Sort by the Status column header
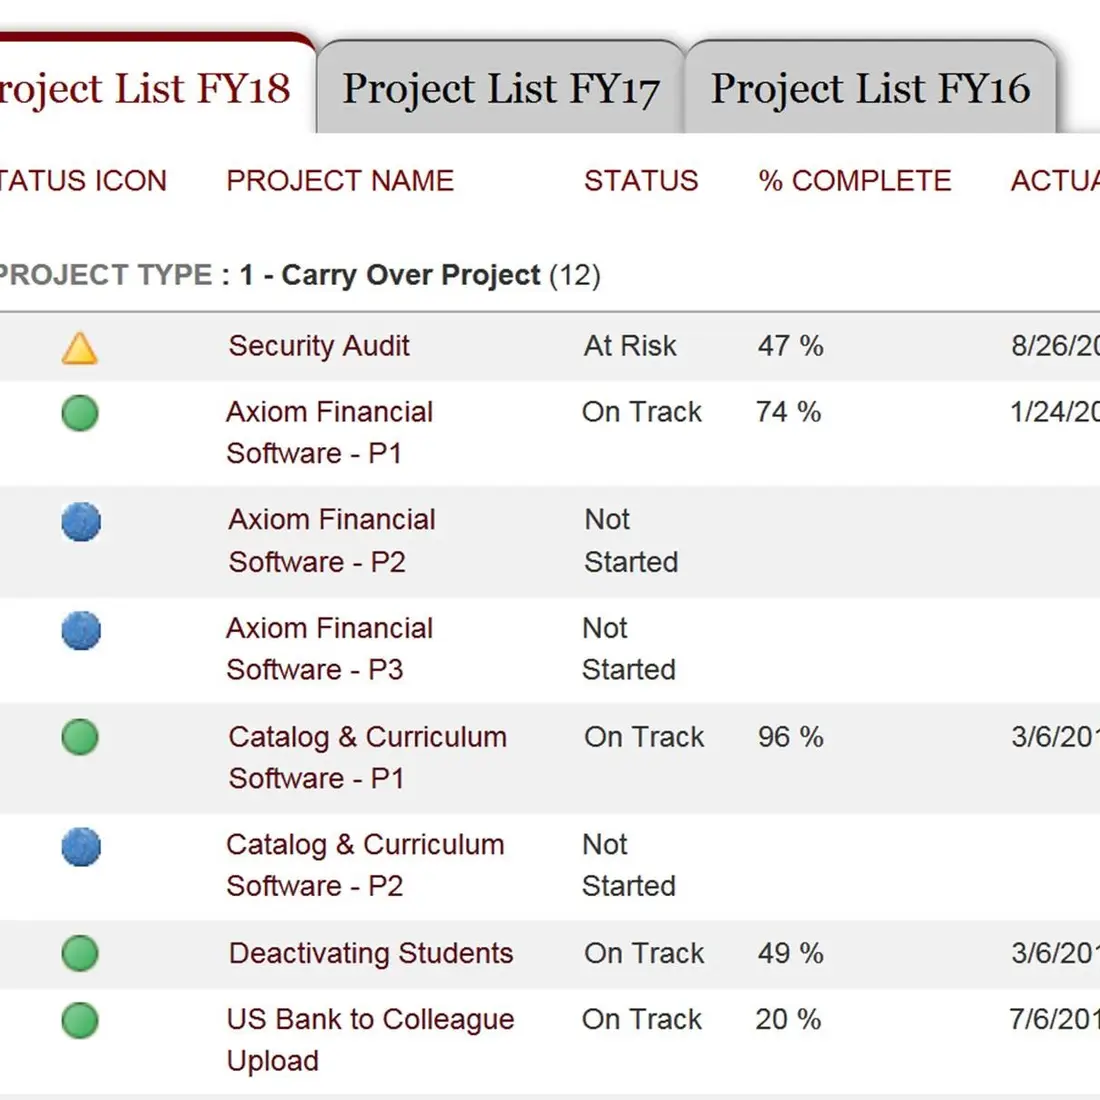Image resolution: width=1100 pixels, height=1100 pixels. (641, 181)
